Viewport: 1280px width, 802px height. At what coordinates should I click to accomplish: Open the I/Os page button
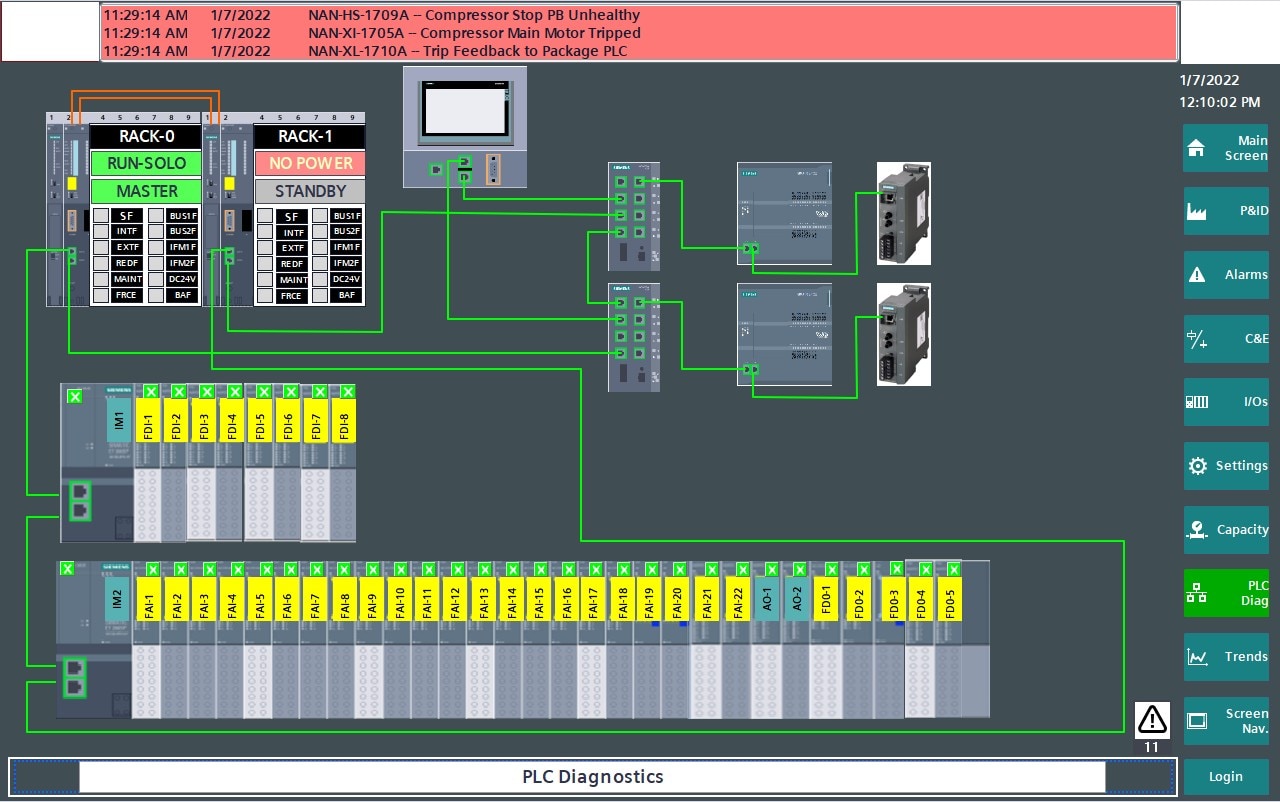point(1226,402)
